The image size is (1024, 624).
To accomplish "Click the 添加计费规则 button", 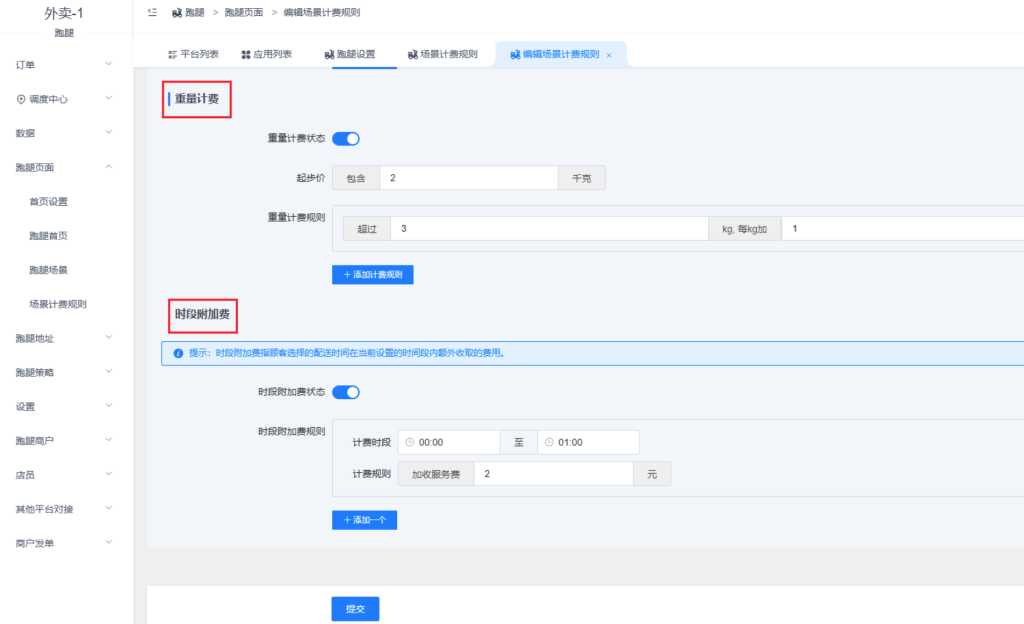I will (372, 274).
